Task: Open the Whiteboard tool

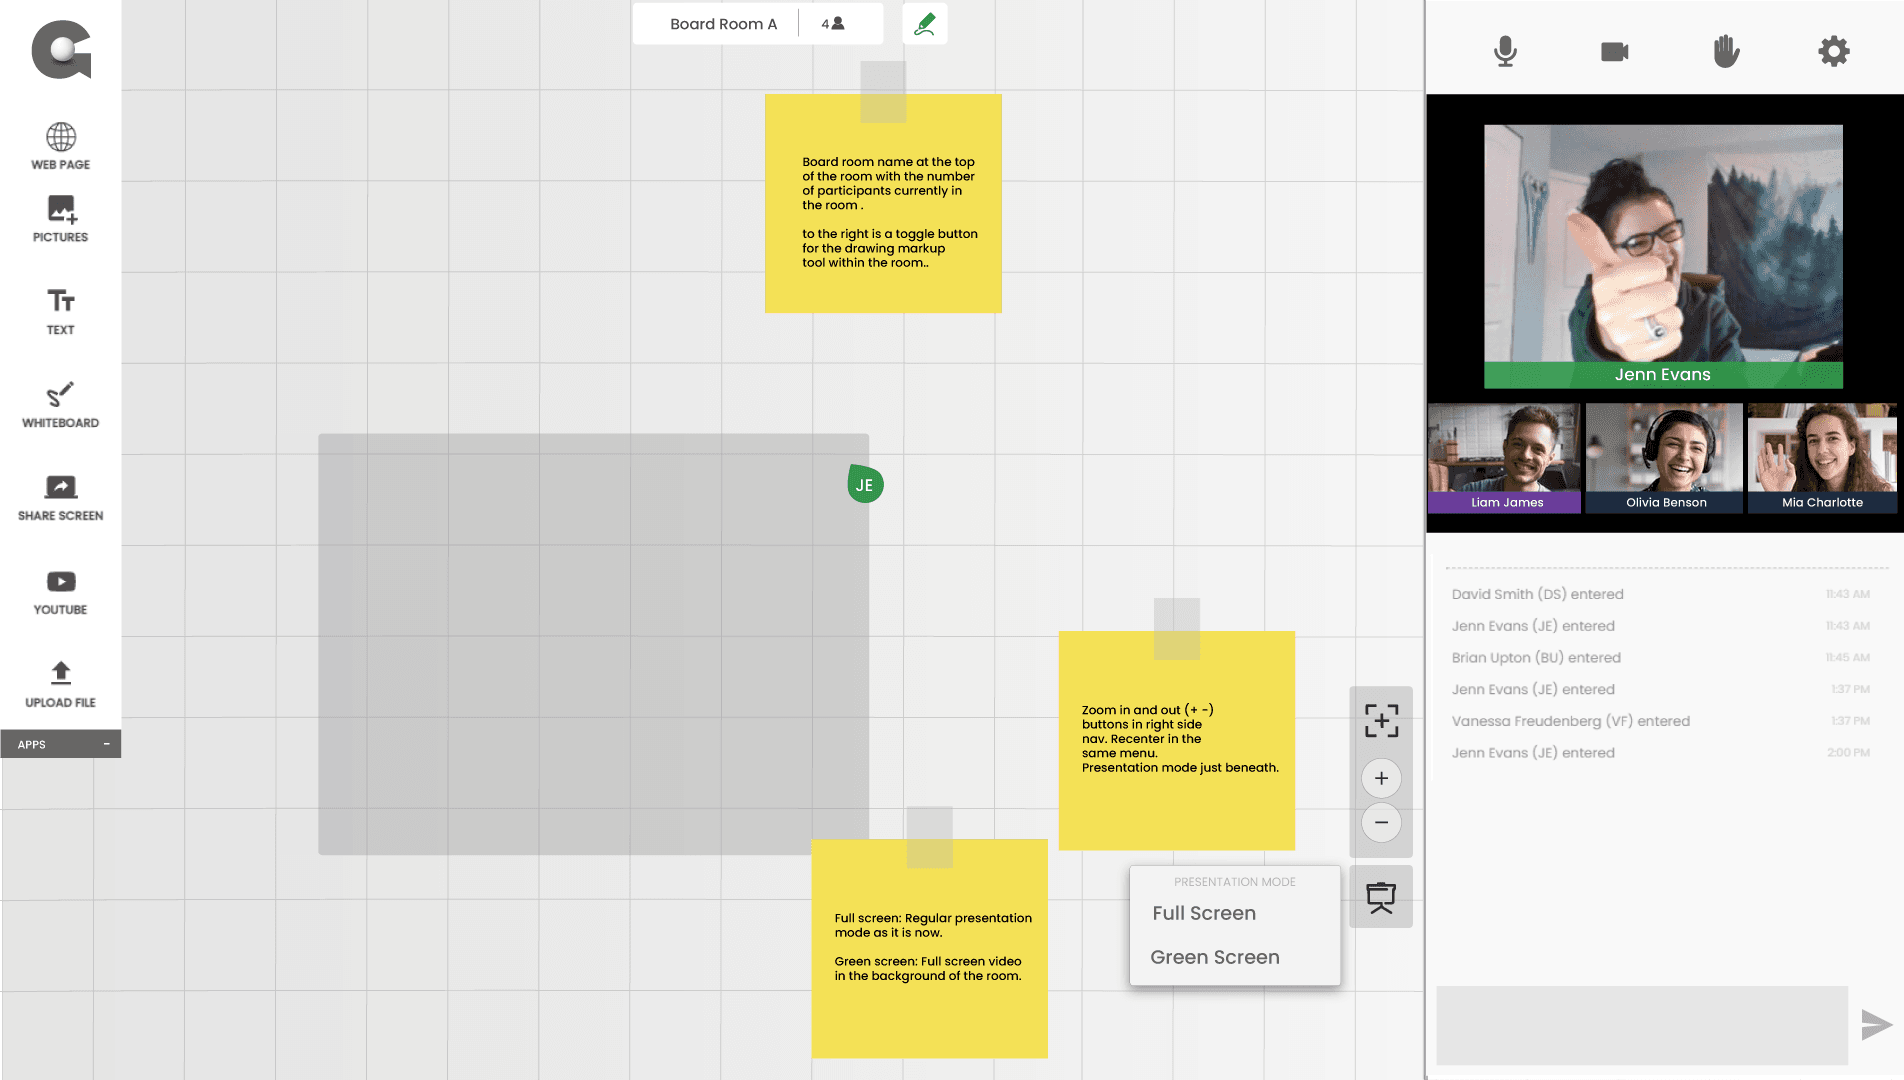Action: pos(60,405)
